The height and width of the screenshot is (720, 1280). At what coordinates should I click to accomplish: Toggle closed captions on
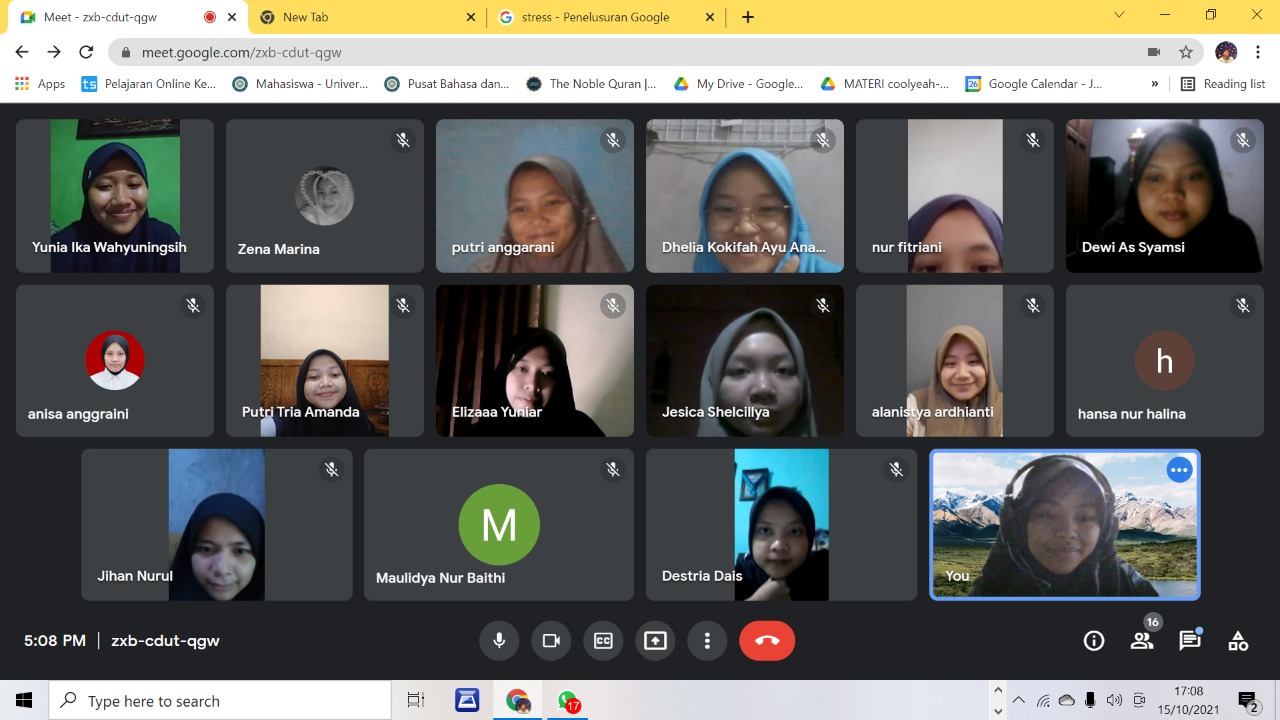603,641
